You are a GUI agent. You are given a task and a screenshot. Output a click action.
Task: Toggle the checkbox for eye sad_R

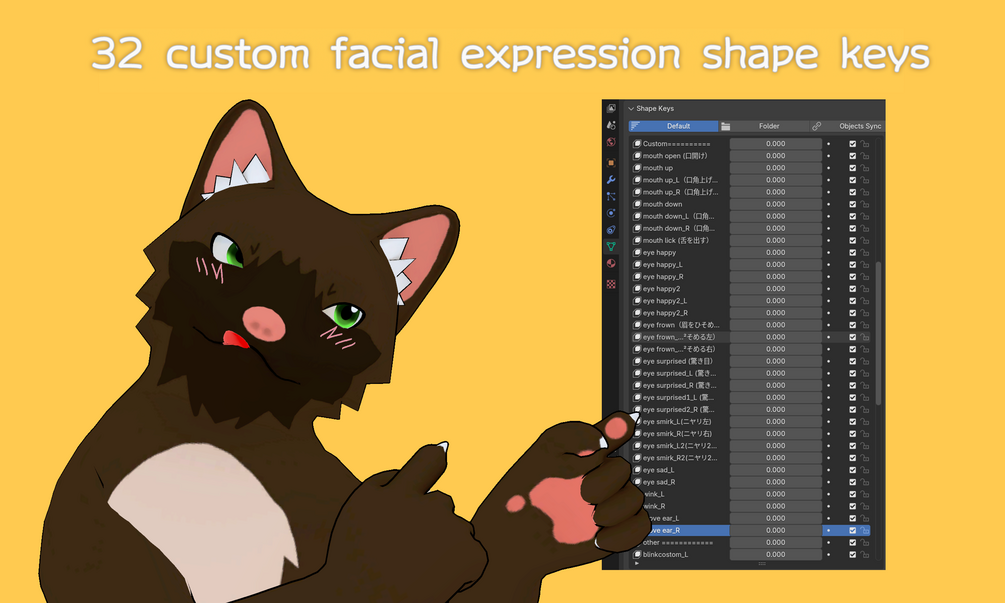[852, 482]
